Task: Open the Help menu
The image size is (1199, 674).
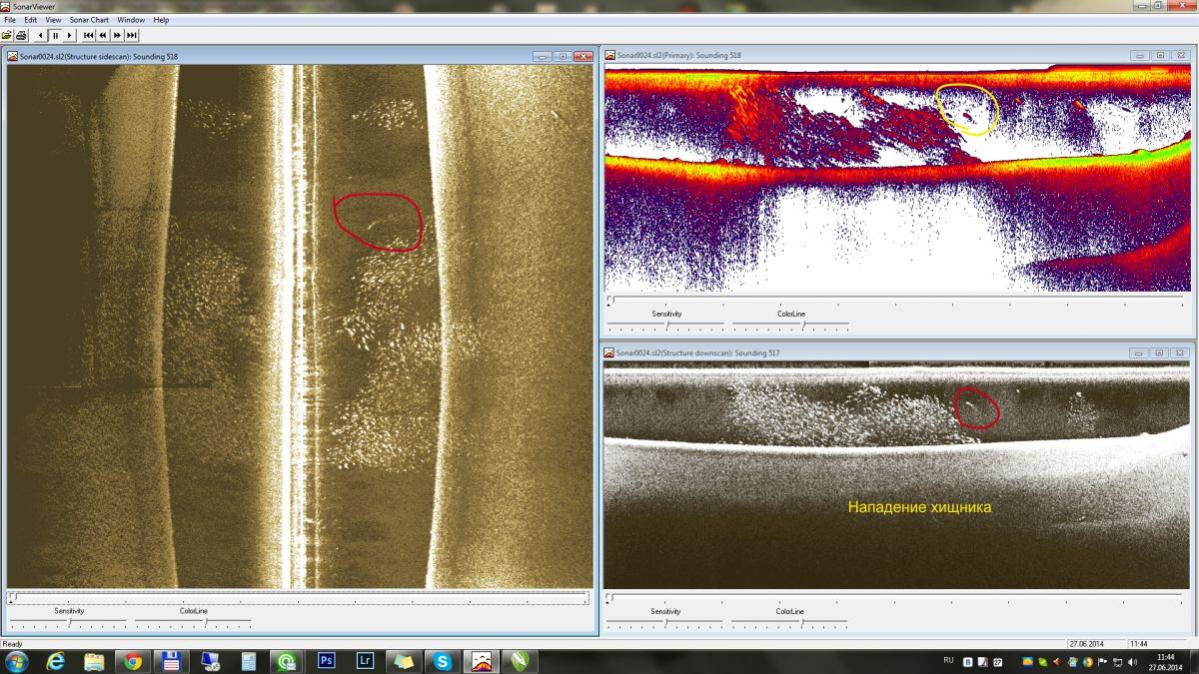Action: [161, 20]
